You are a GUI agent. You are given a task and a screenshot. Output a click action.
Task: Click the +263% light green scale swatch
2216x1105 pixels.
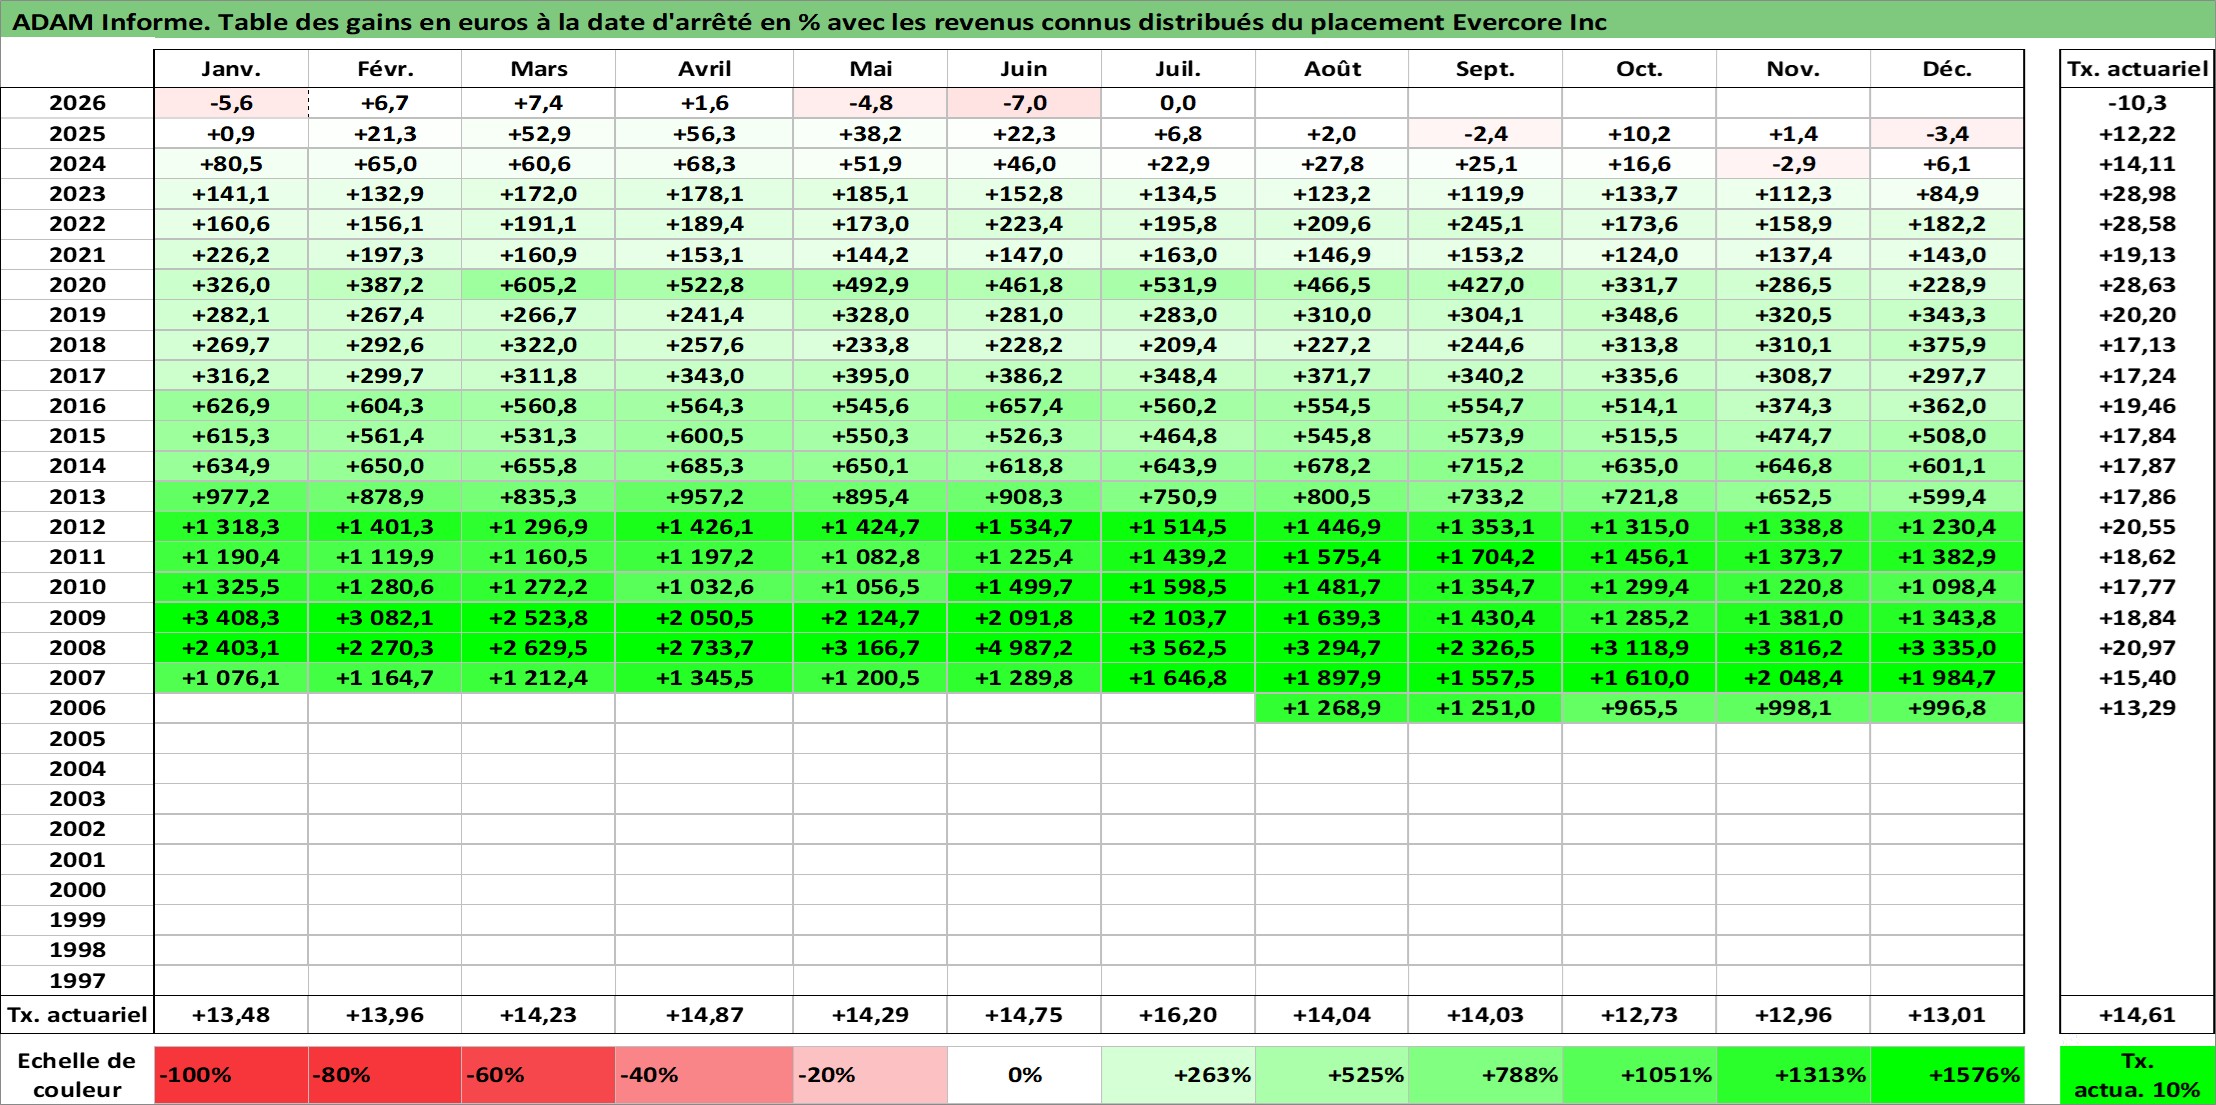tap(1178, 1075)
